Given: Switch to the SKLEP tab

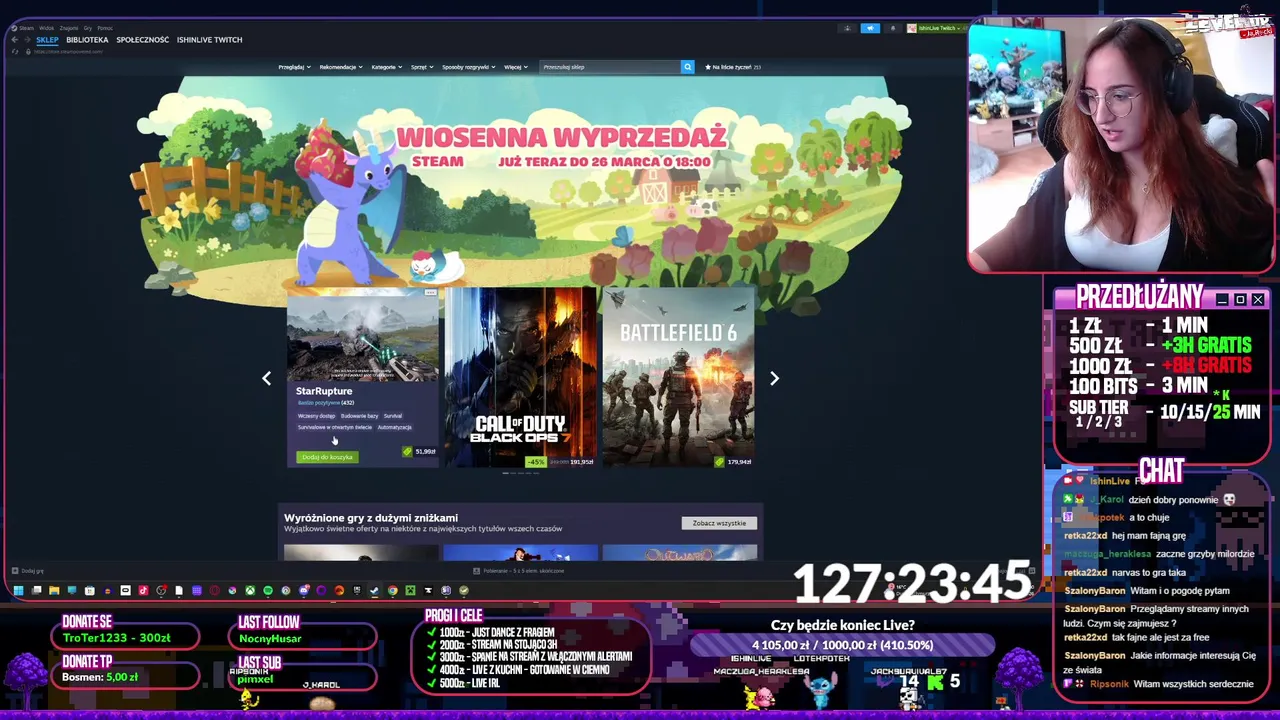Looking at the screenshot, I should 47,40.
